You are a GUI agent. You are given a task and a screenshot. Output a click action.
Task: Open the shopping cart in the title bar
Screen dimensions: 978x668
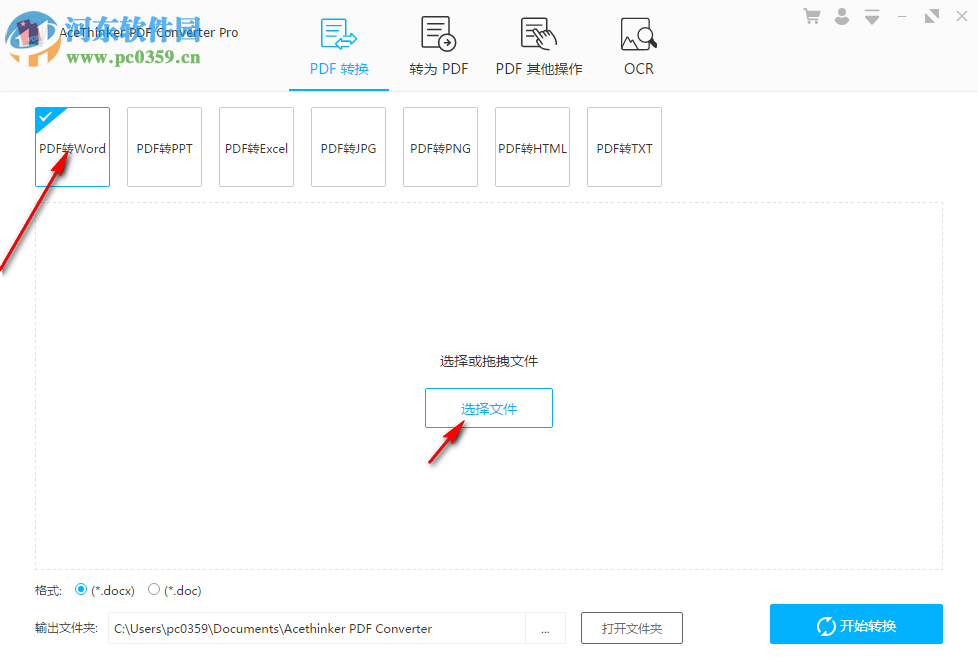[x=811, y=16]
